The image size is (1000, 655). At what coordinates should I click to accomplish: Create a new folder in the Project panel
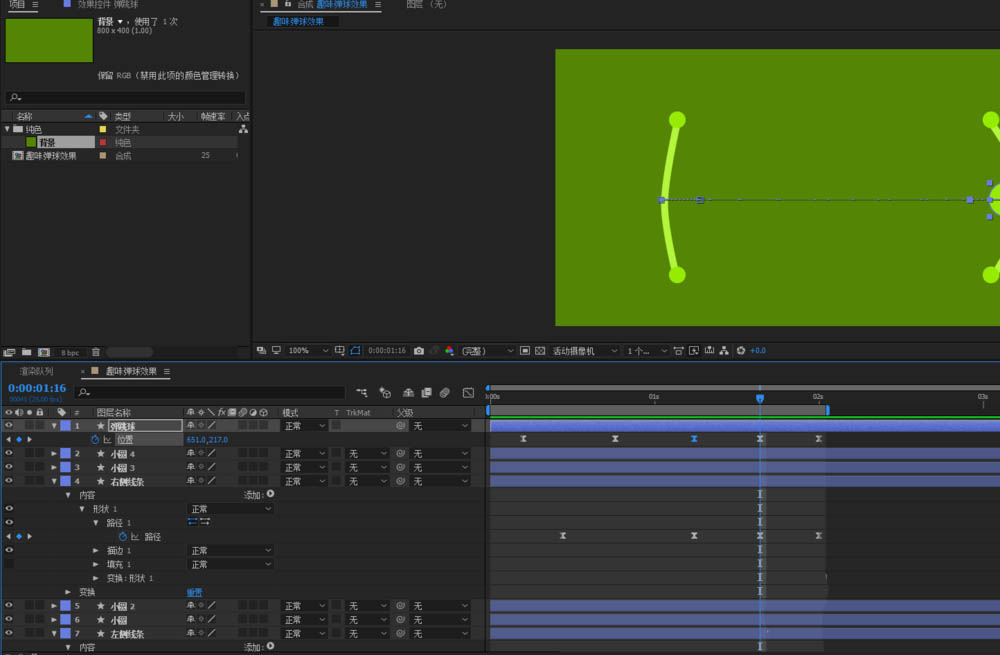(26, 352)
